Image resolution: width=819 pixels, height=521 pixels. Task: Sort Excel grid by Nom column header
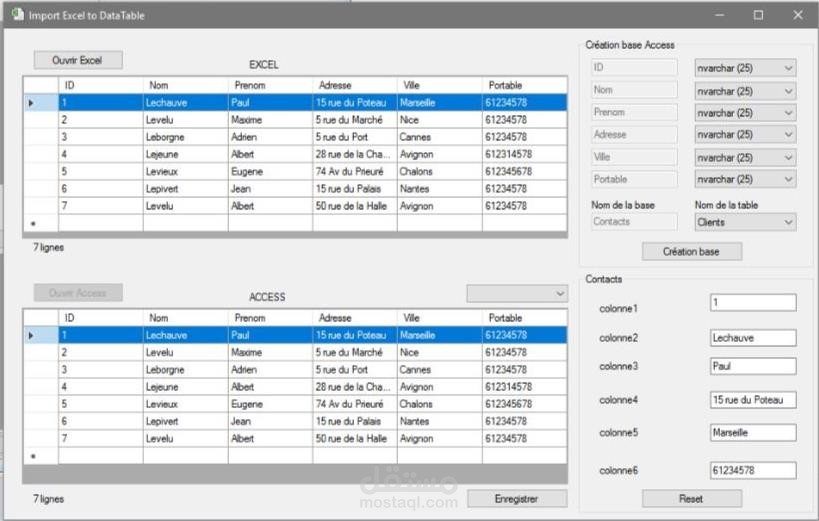pyautogui.click(x=185, y=85)
